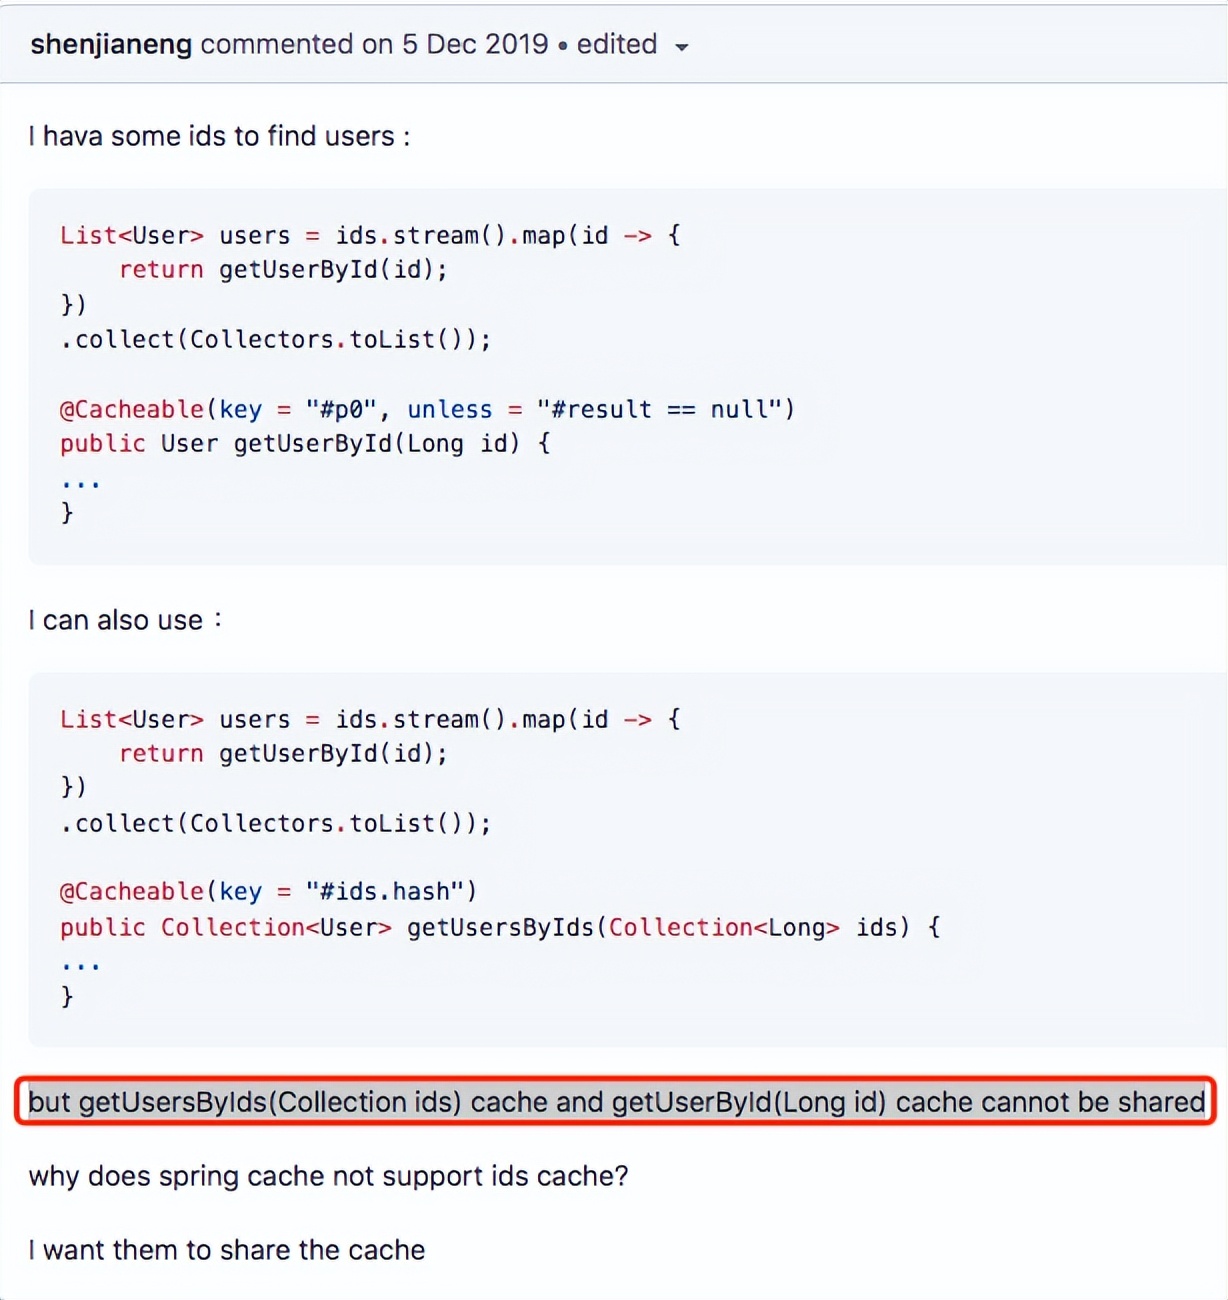Click the word "commented" in the comment header
This screenshot has width=1228, height=1300.
tap(276, 45)
